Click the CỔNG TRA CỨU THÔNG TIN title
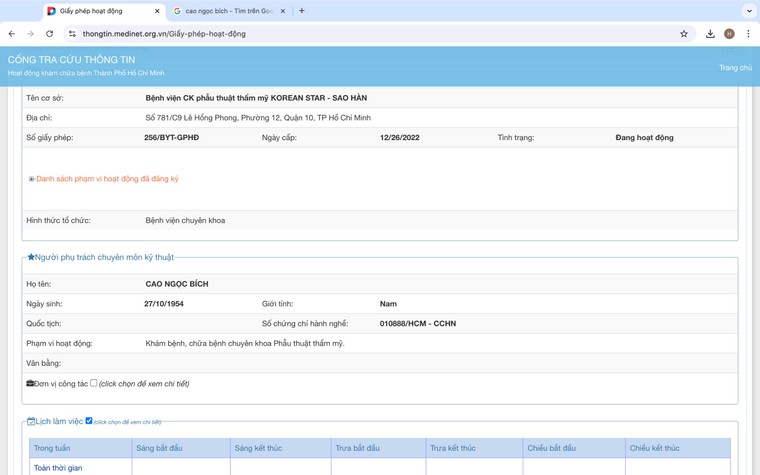The width and height of the screenshot is (760, 475). (x=71, y=60)
